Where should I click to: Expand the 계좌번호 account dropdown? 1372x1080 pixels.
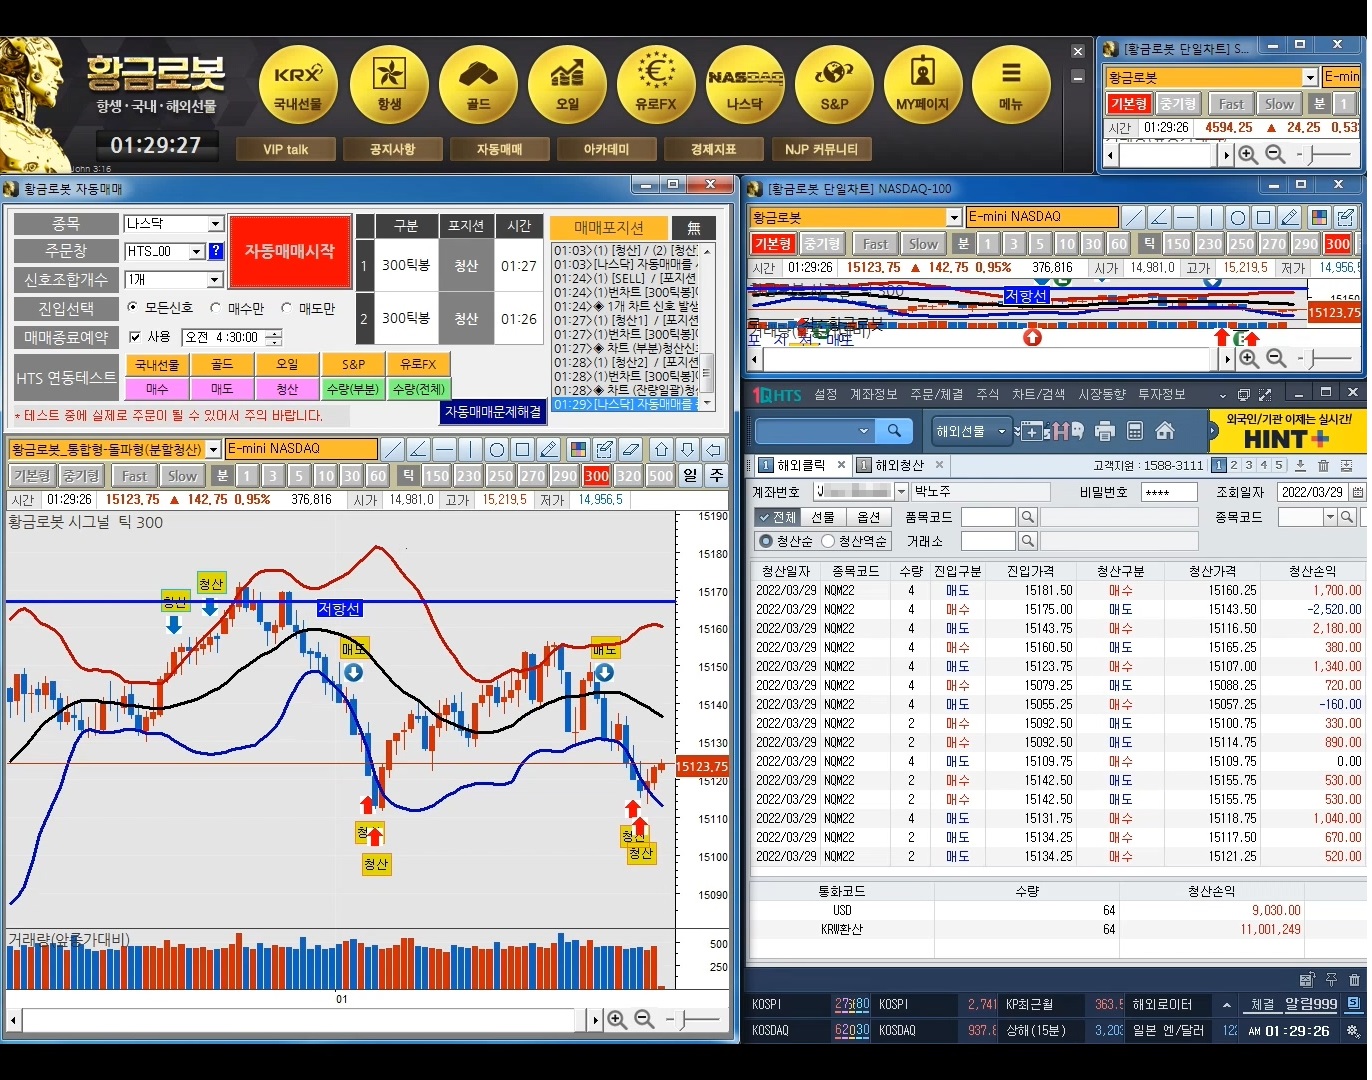(901, 492)
